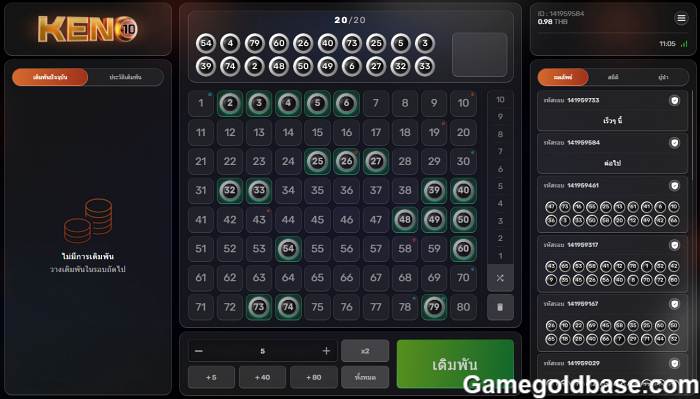This screenshot has width=700, height=399.
Task: Select quick-pick count 5
Action: (500, 186)
